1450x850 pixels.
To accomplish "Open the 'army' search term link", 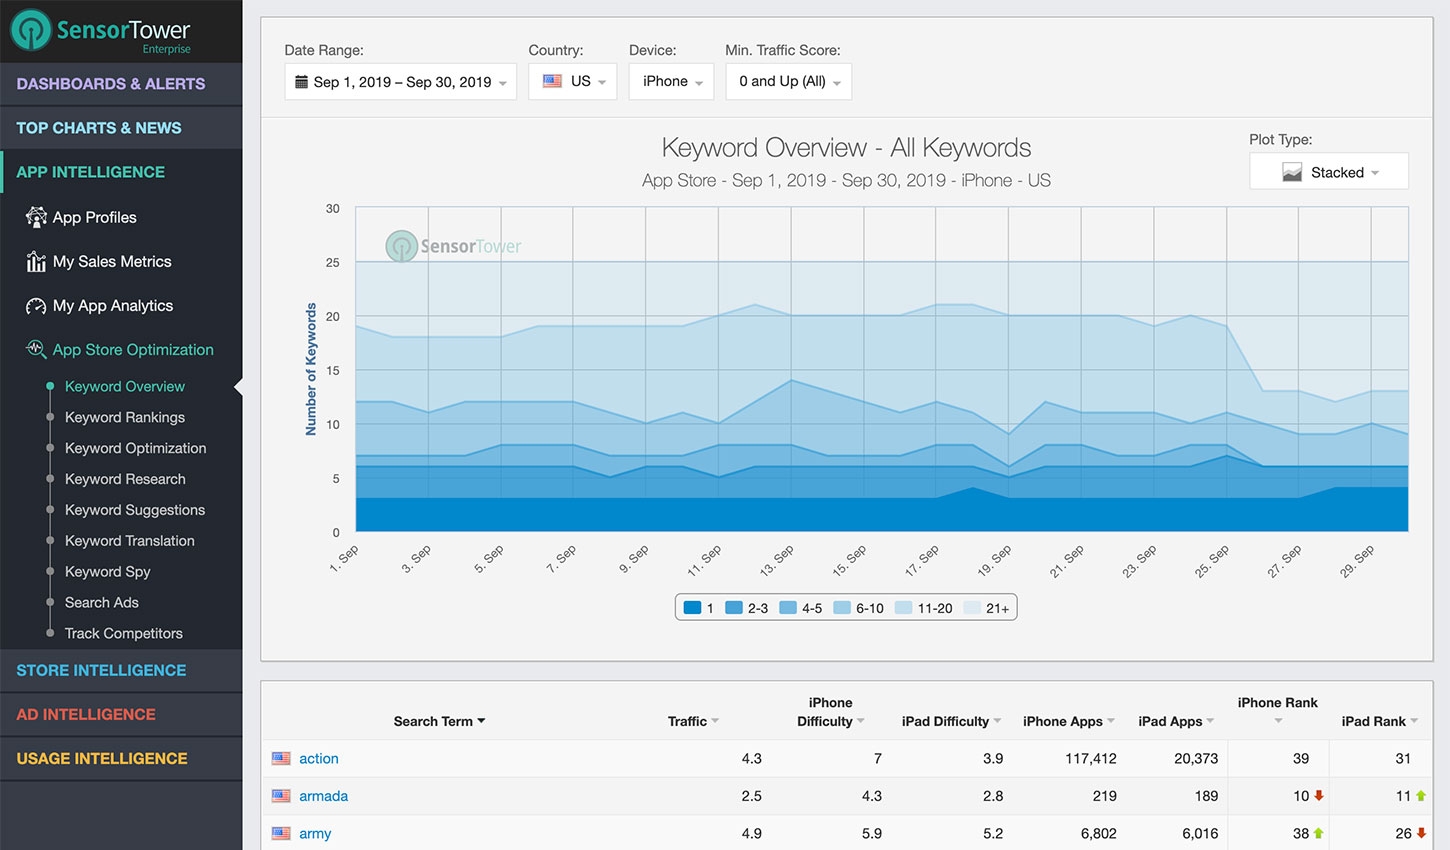I will [x=315, y=834].
